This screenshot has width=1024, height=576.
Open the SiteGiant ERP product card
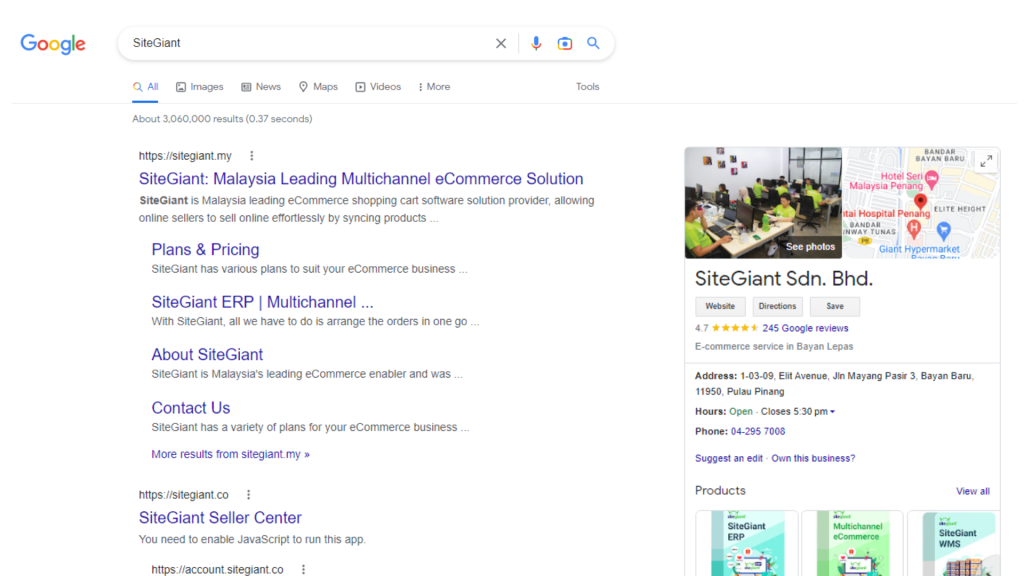click(x=746, y=543)
